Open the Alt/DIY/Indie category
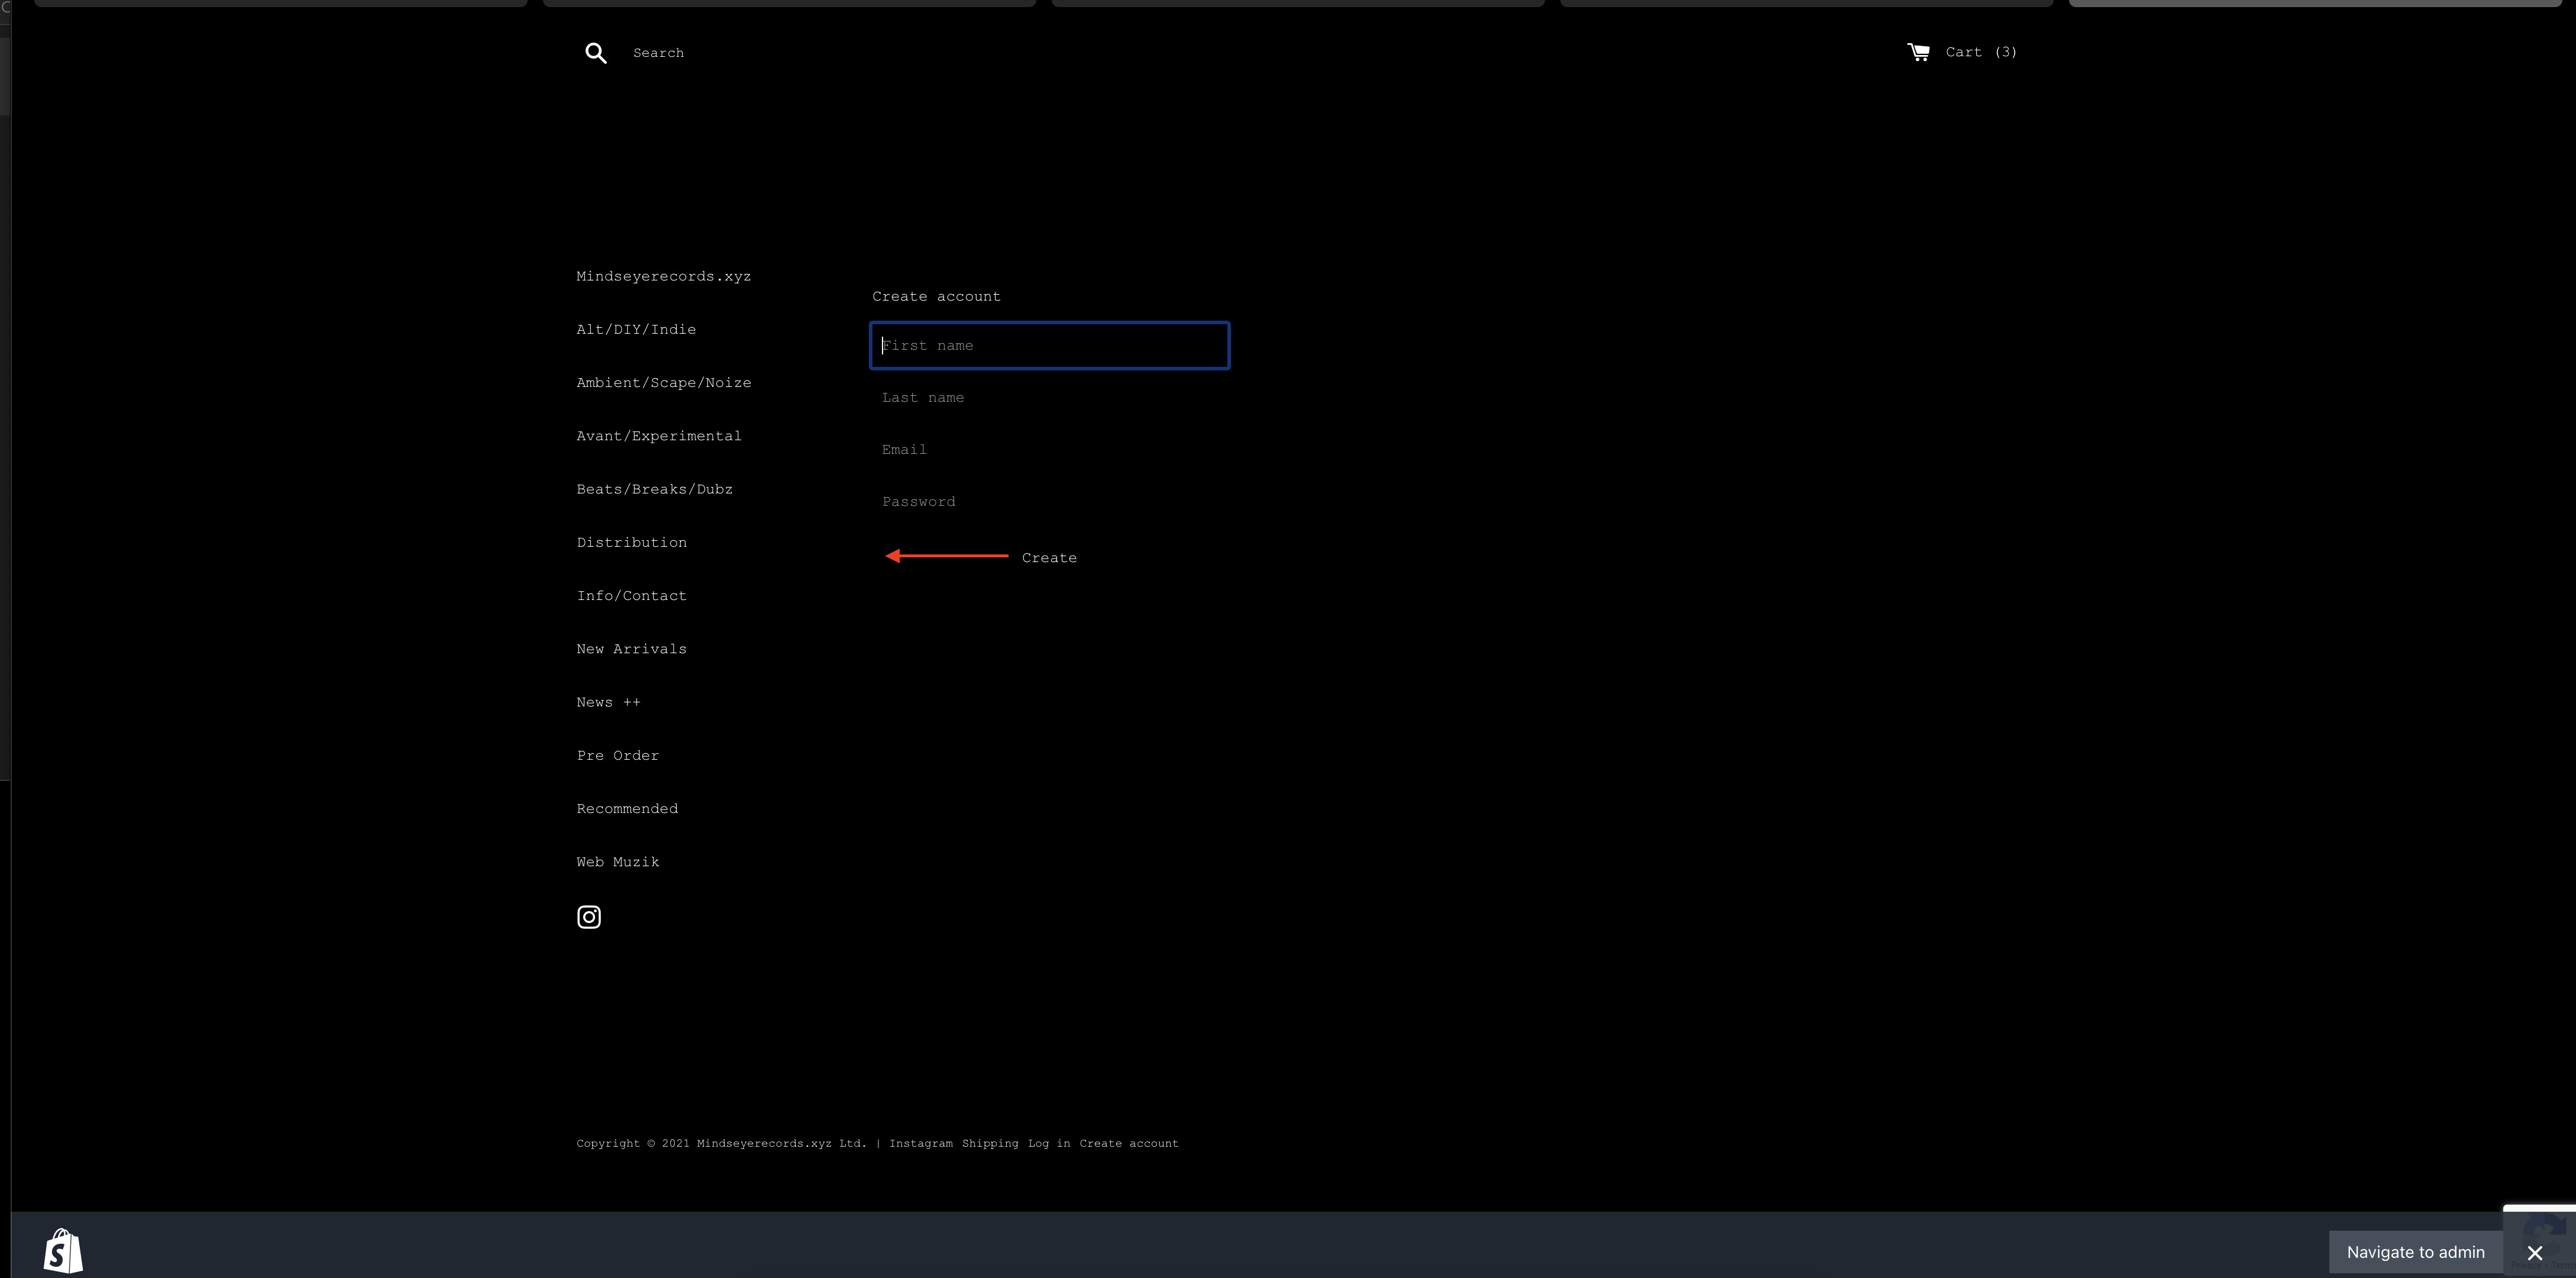 636,329
